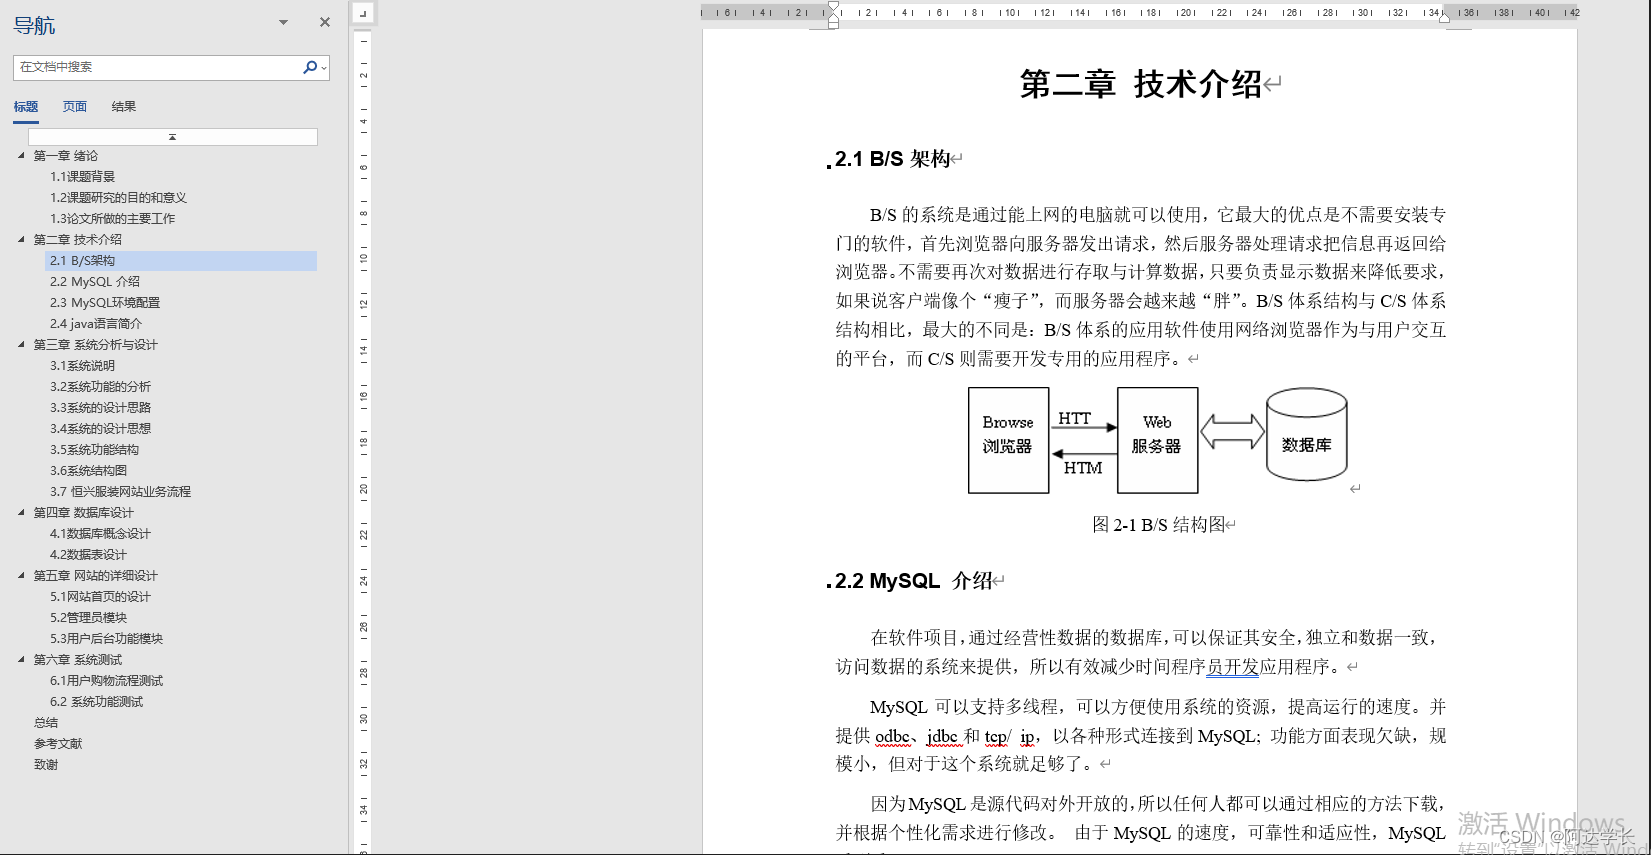Select the 数据库 cylinder shape in diagram
Screen dimensions: 1651x855
coord(1306,435)
